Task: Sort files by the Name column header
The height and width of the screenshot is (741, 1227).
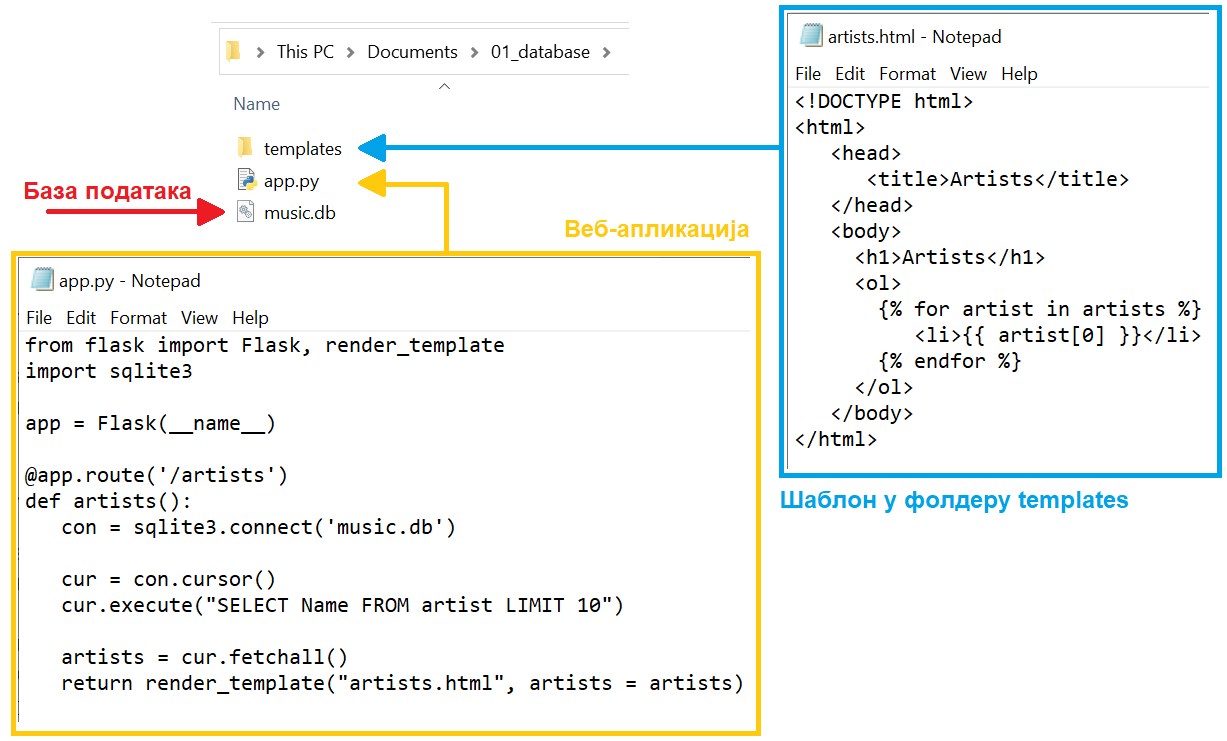Action: coord(257,104)
